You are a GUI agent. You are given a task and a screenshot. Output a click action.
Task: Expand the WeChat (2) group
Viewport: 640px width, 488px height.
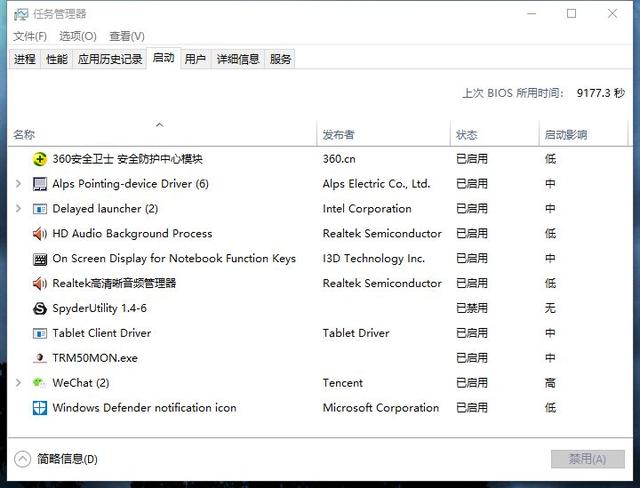pos(18,383)
